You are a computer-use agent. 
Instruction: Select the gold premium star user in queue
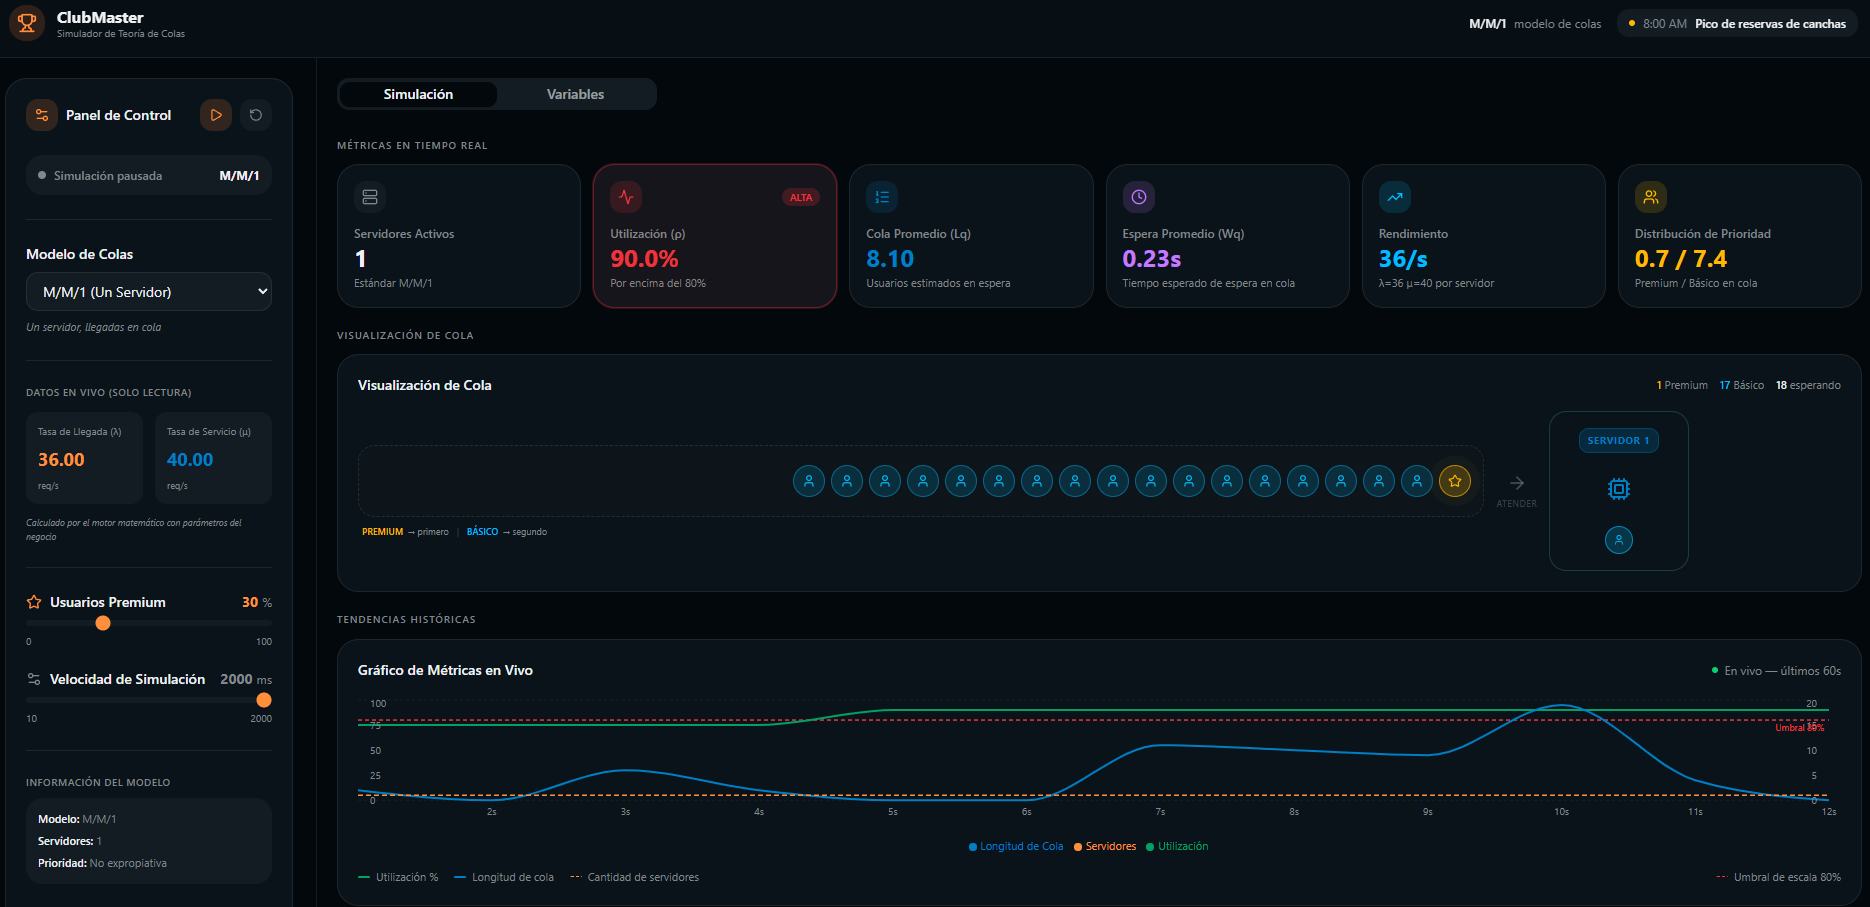(1455, 481)
